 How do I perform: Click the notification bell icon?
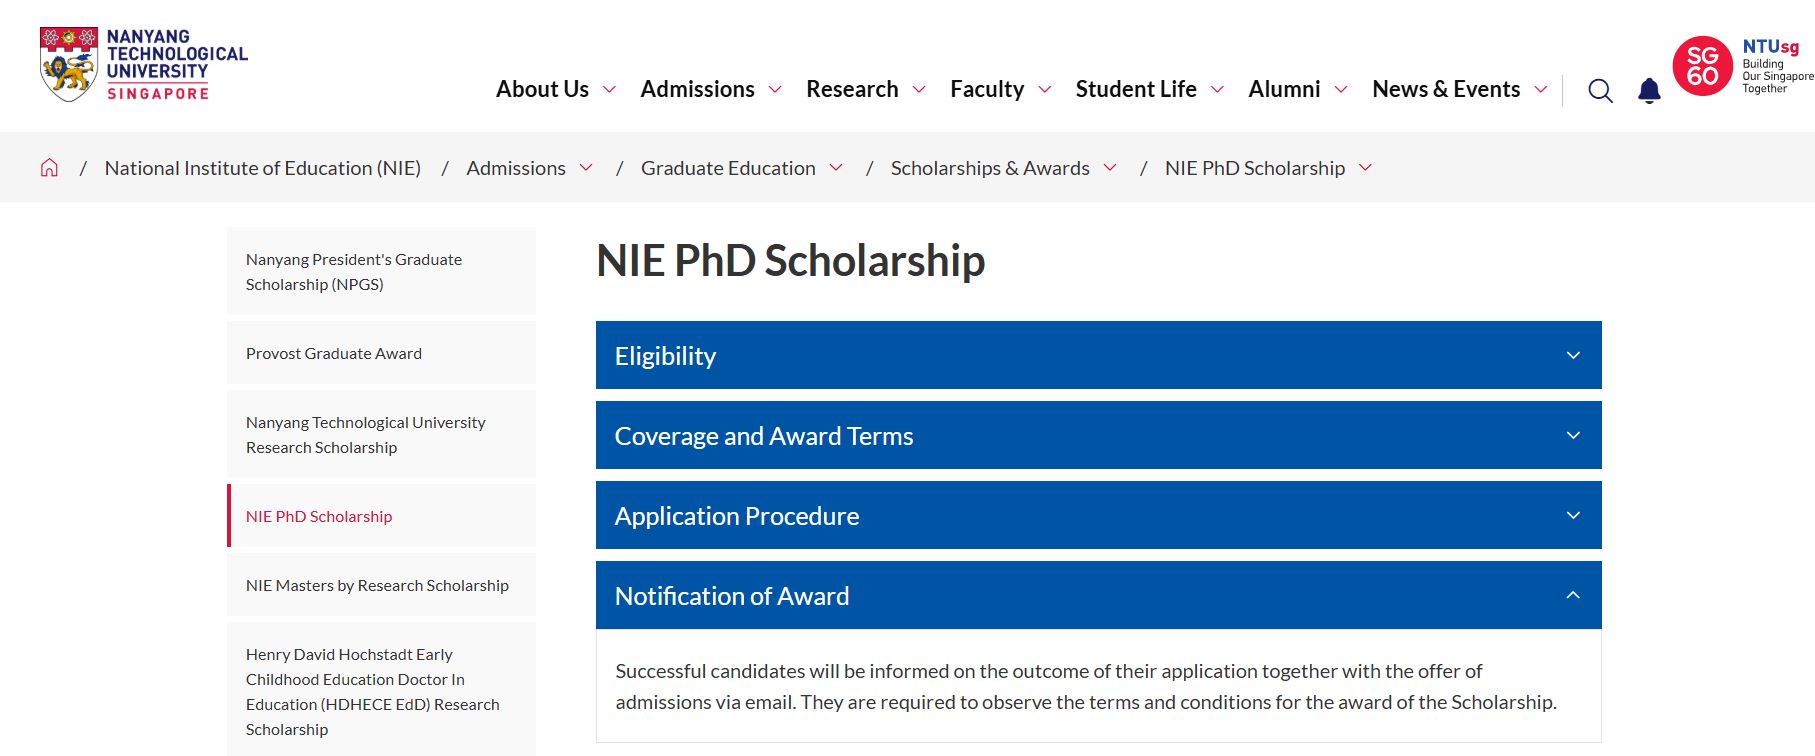1649,91
